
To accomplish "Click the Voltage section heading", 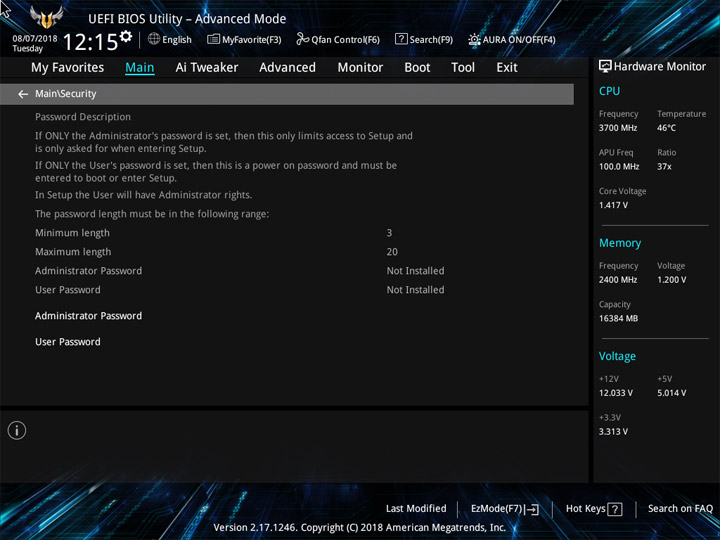I will coord(617,356).
